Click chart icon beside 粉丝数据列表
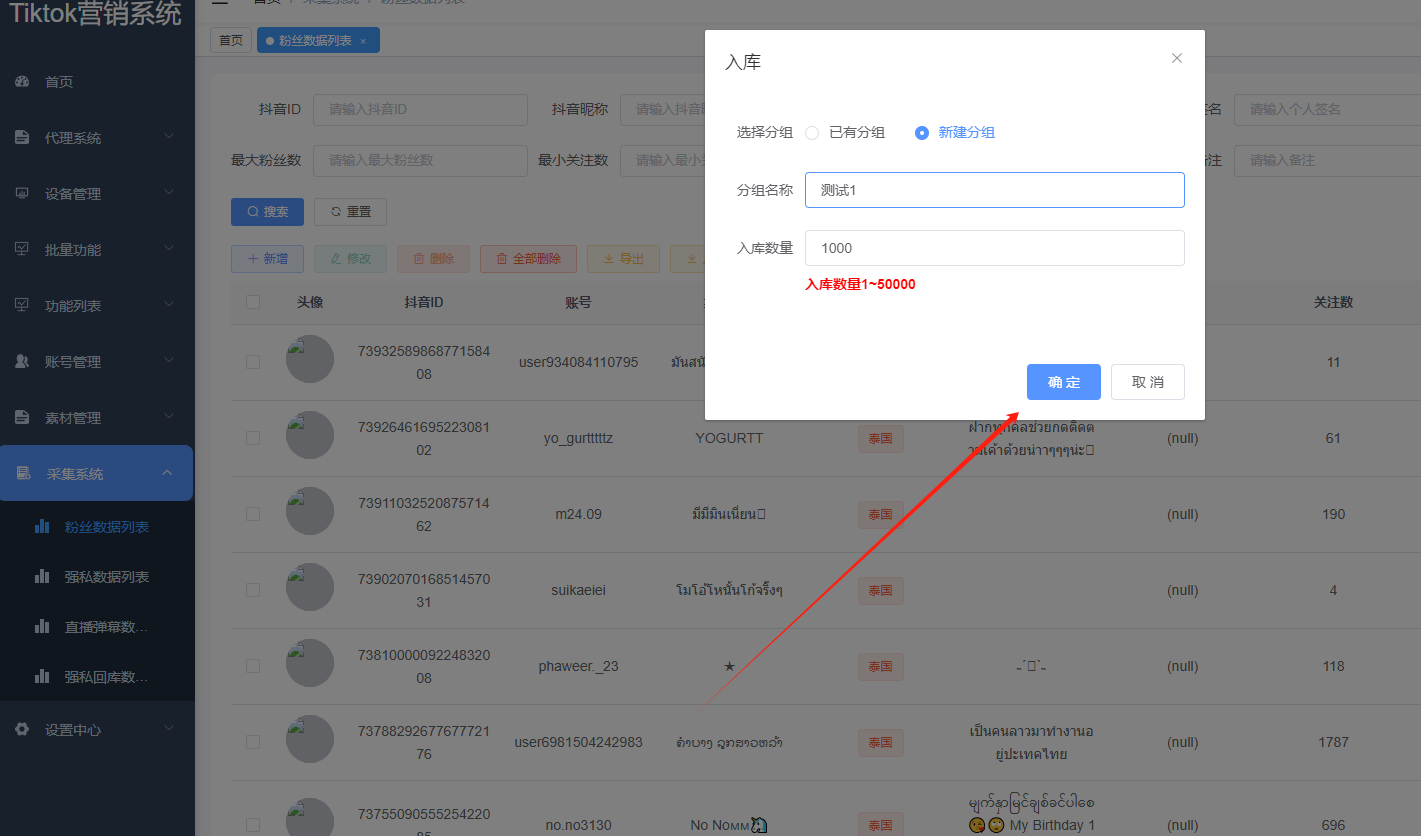Image resolution: width=1421 pixels, height=836 pixels. [42, 526]
